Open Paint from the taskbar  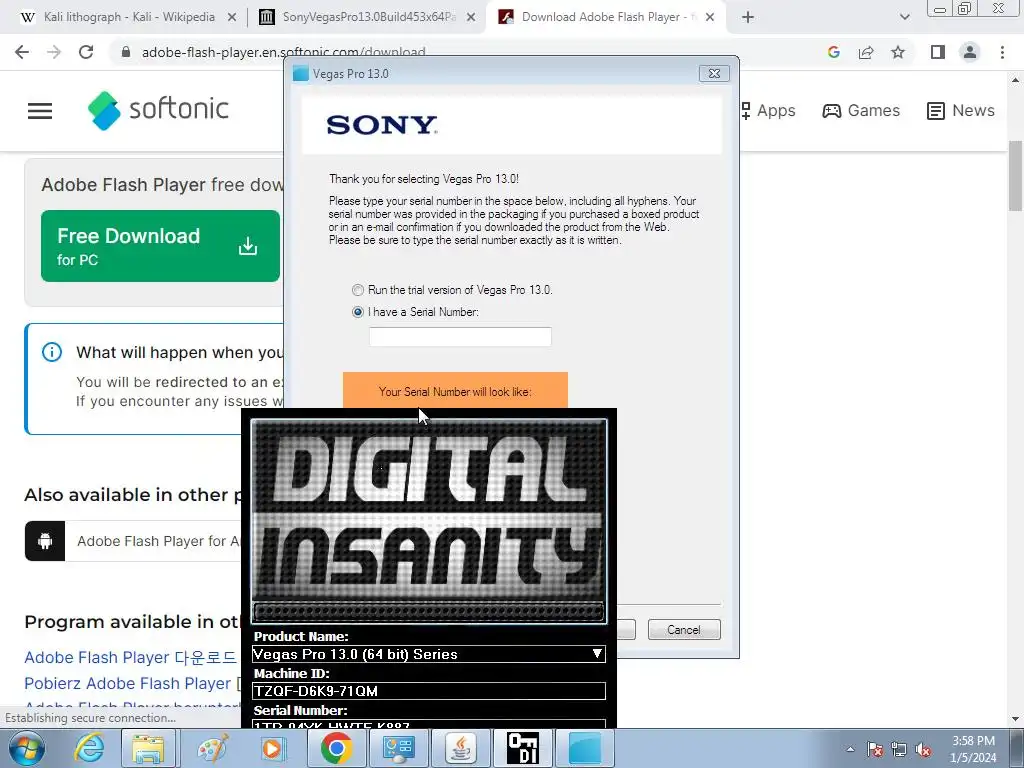click(213, 748)
